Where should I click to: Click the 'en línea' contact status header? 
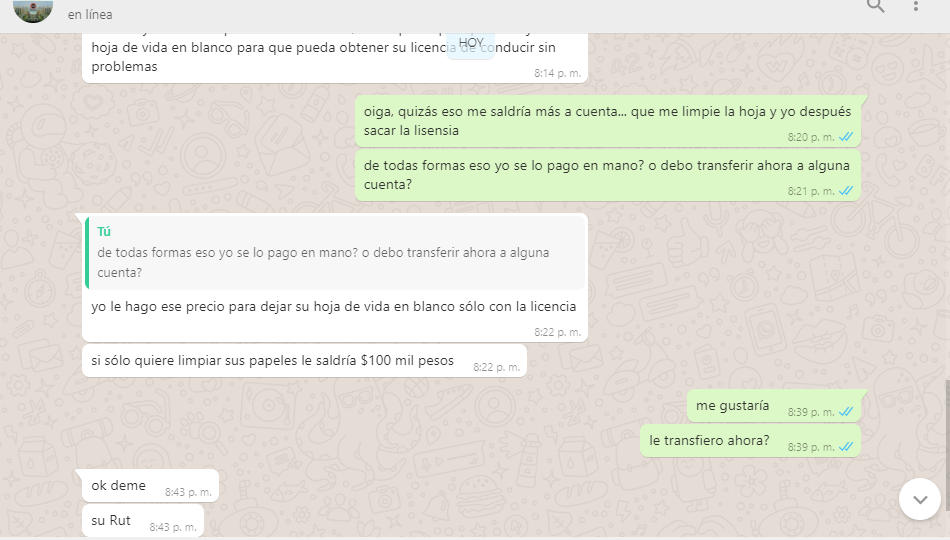coord(90,15)
